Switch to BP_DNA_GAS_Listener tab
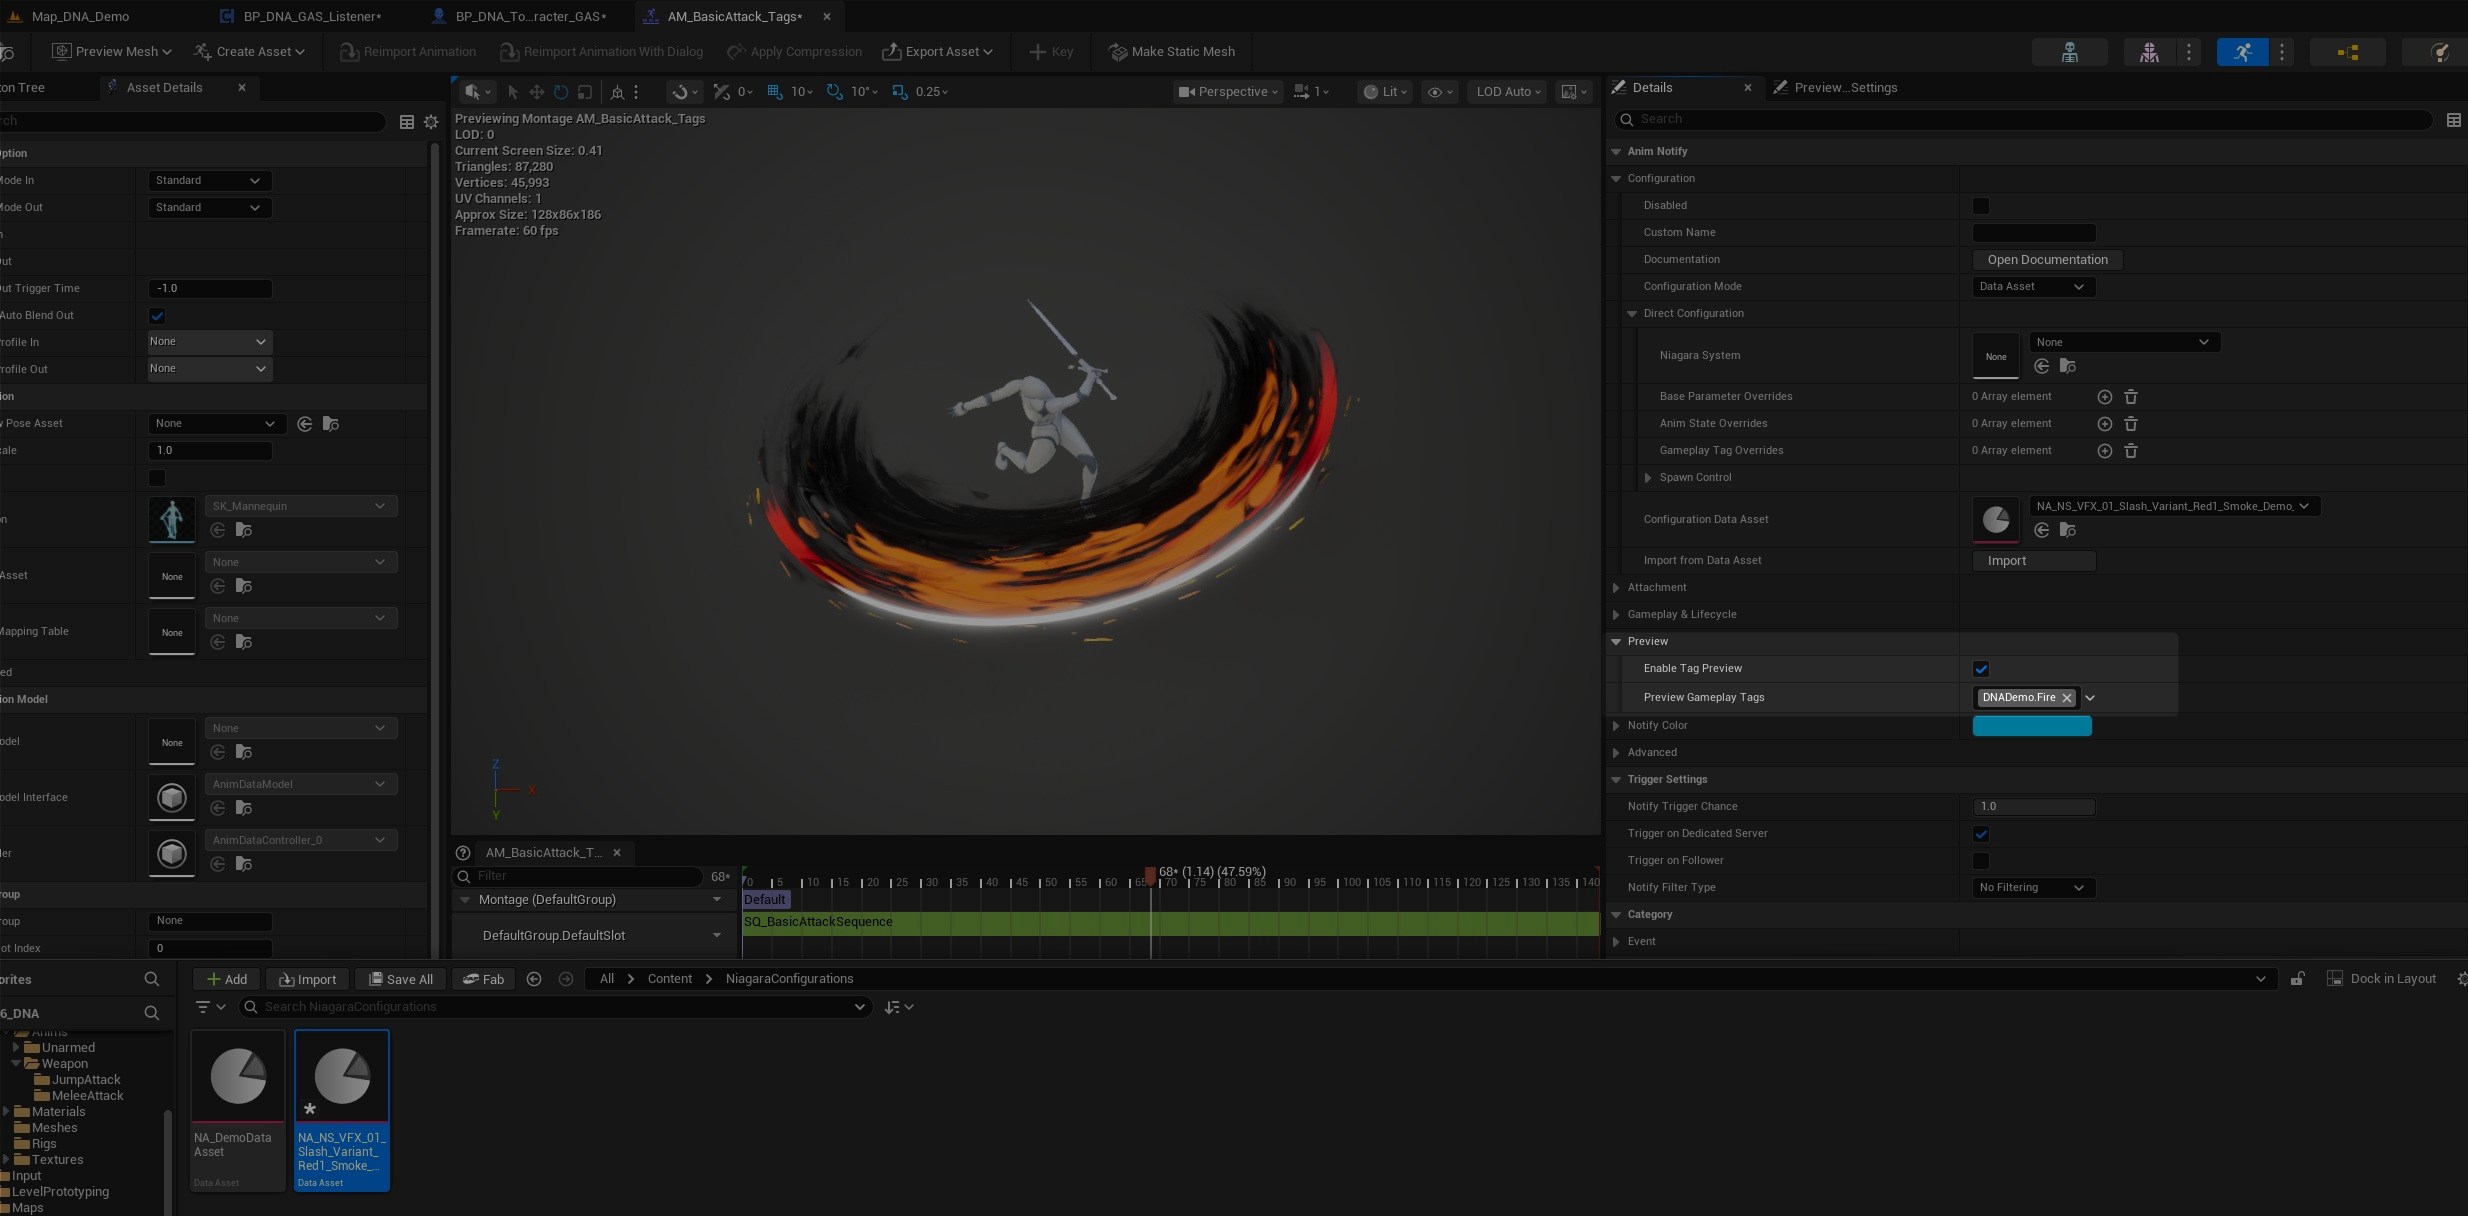The width and height of the screenshot is (2468, 1216). click(x=312, y=16)
